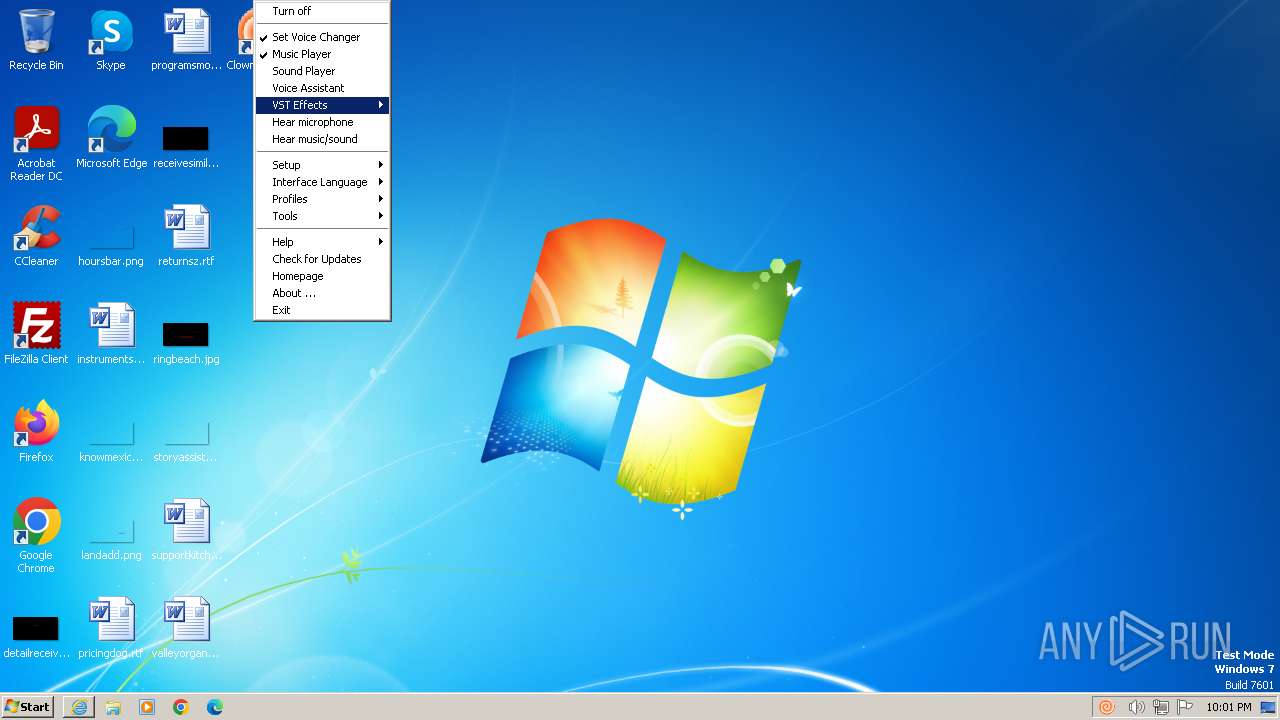The height and width of the screenshot is (720, 1280).
Task: Open the FileZilla Client shortcut
Action: coord(36,334)
